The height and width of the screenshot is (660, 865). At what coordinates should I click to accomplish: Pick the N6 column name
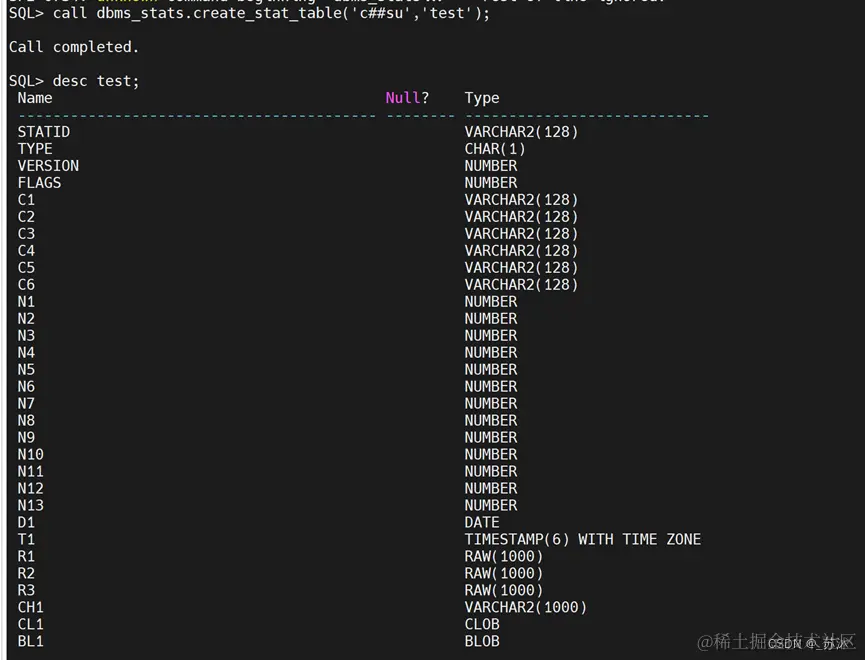(x=26, y=387)
